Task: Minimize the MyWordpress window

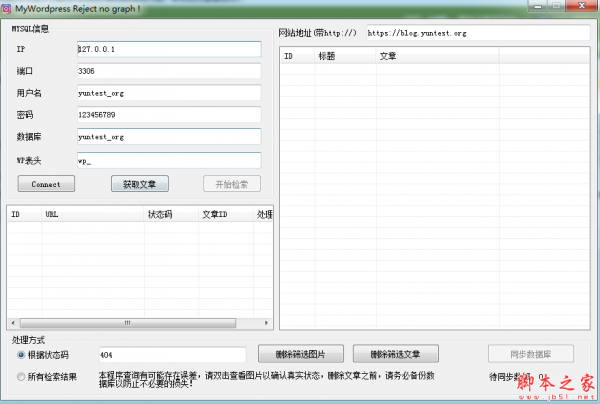Action: click(538, 6)
